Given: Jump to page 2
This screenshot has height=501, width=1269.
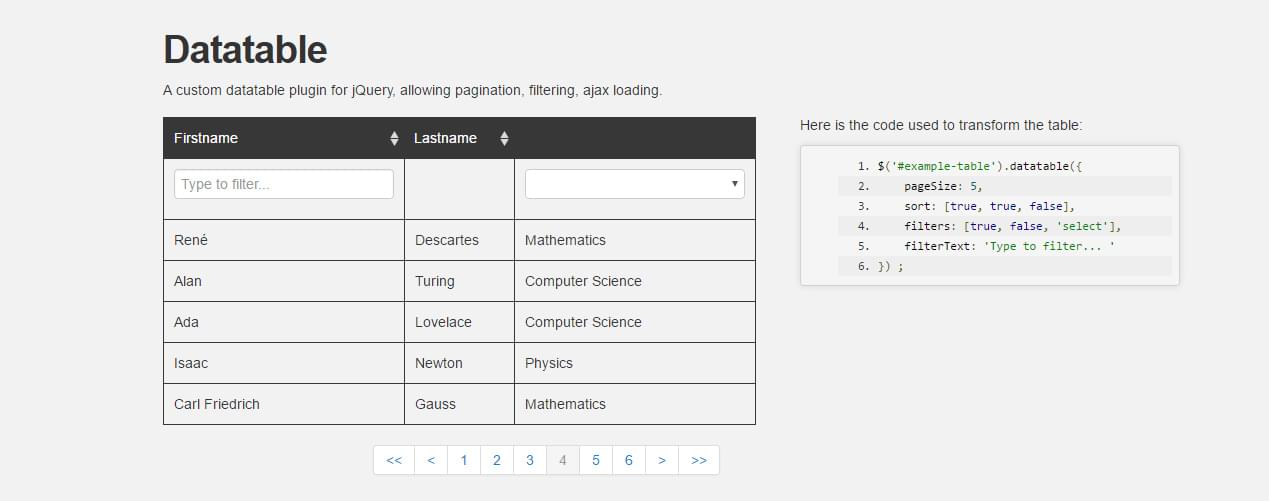Looking at the screenshot, I should tap(497, 460).
